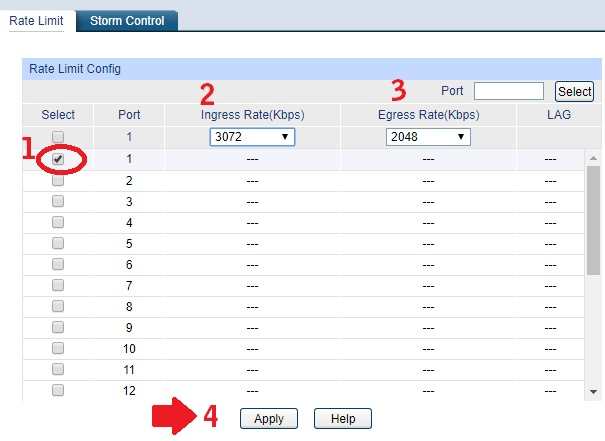Viewport: 605px width, 441px height.
Task: Click the Egress Rate(Kbps) column header
Action: click(428, 115)
